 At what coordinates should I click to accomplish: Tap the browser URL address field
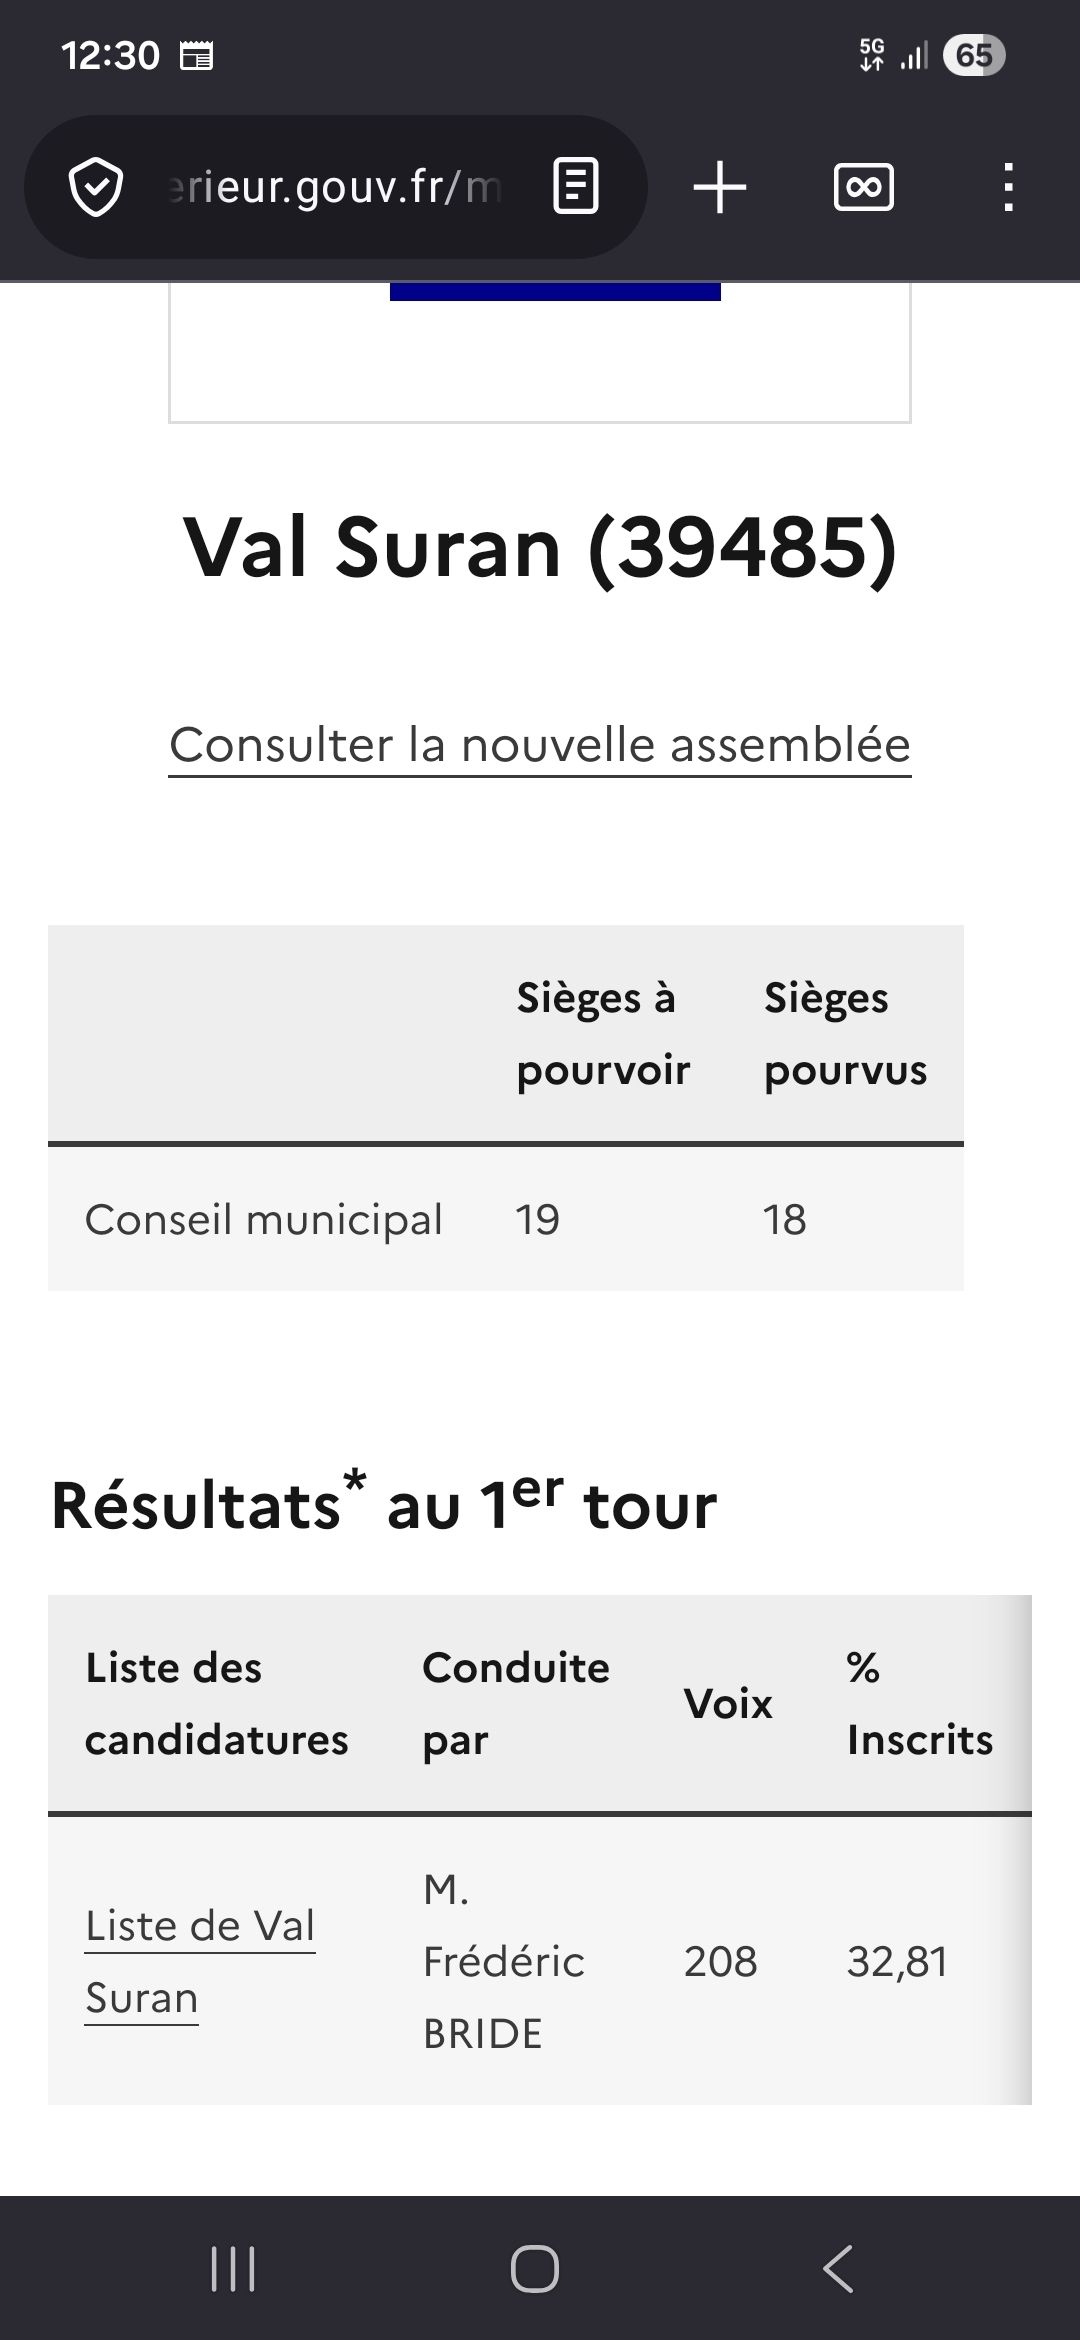(x=335, y=187)
